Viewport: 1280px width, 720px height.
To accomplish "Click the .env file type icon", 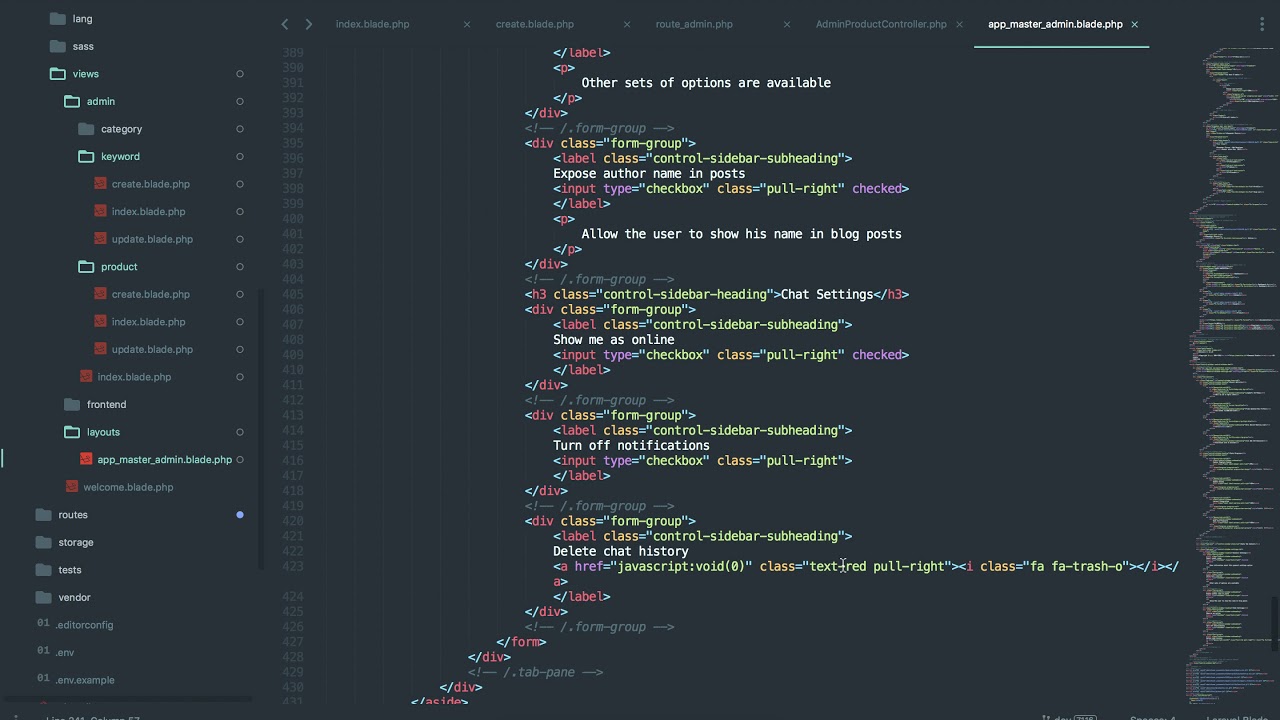I will coord(43,652).
